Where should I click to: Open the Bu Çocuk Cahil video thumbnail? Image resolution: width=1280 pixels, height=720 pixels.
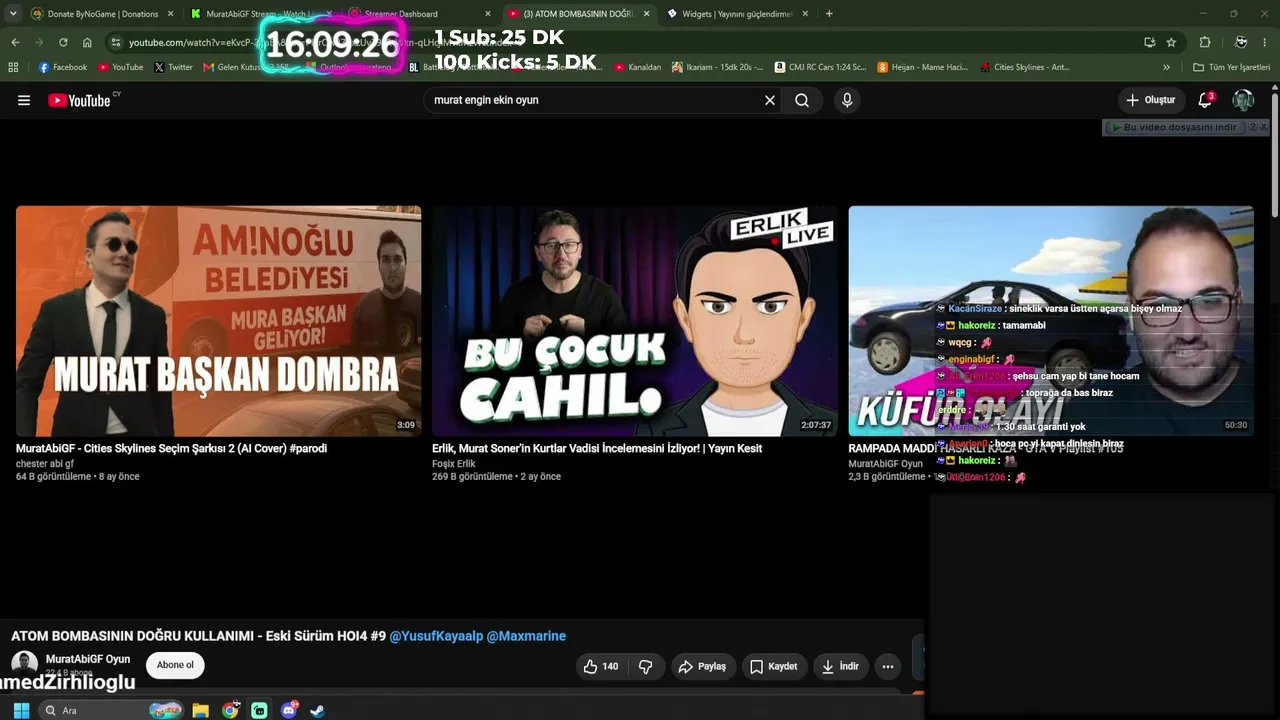635,321
